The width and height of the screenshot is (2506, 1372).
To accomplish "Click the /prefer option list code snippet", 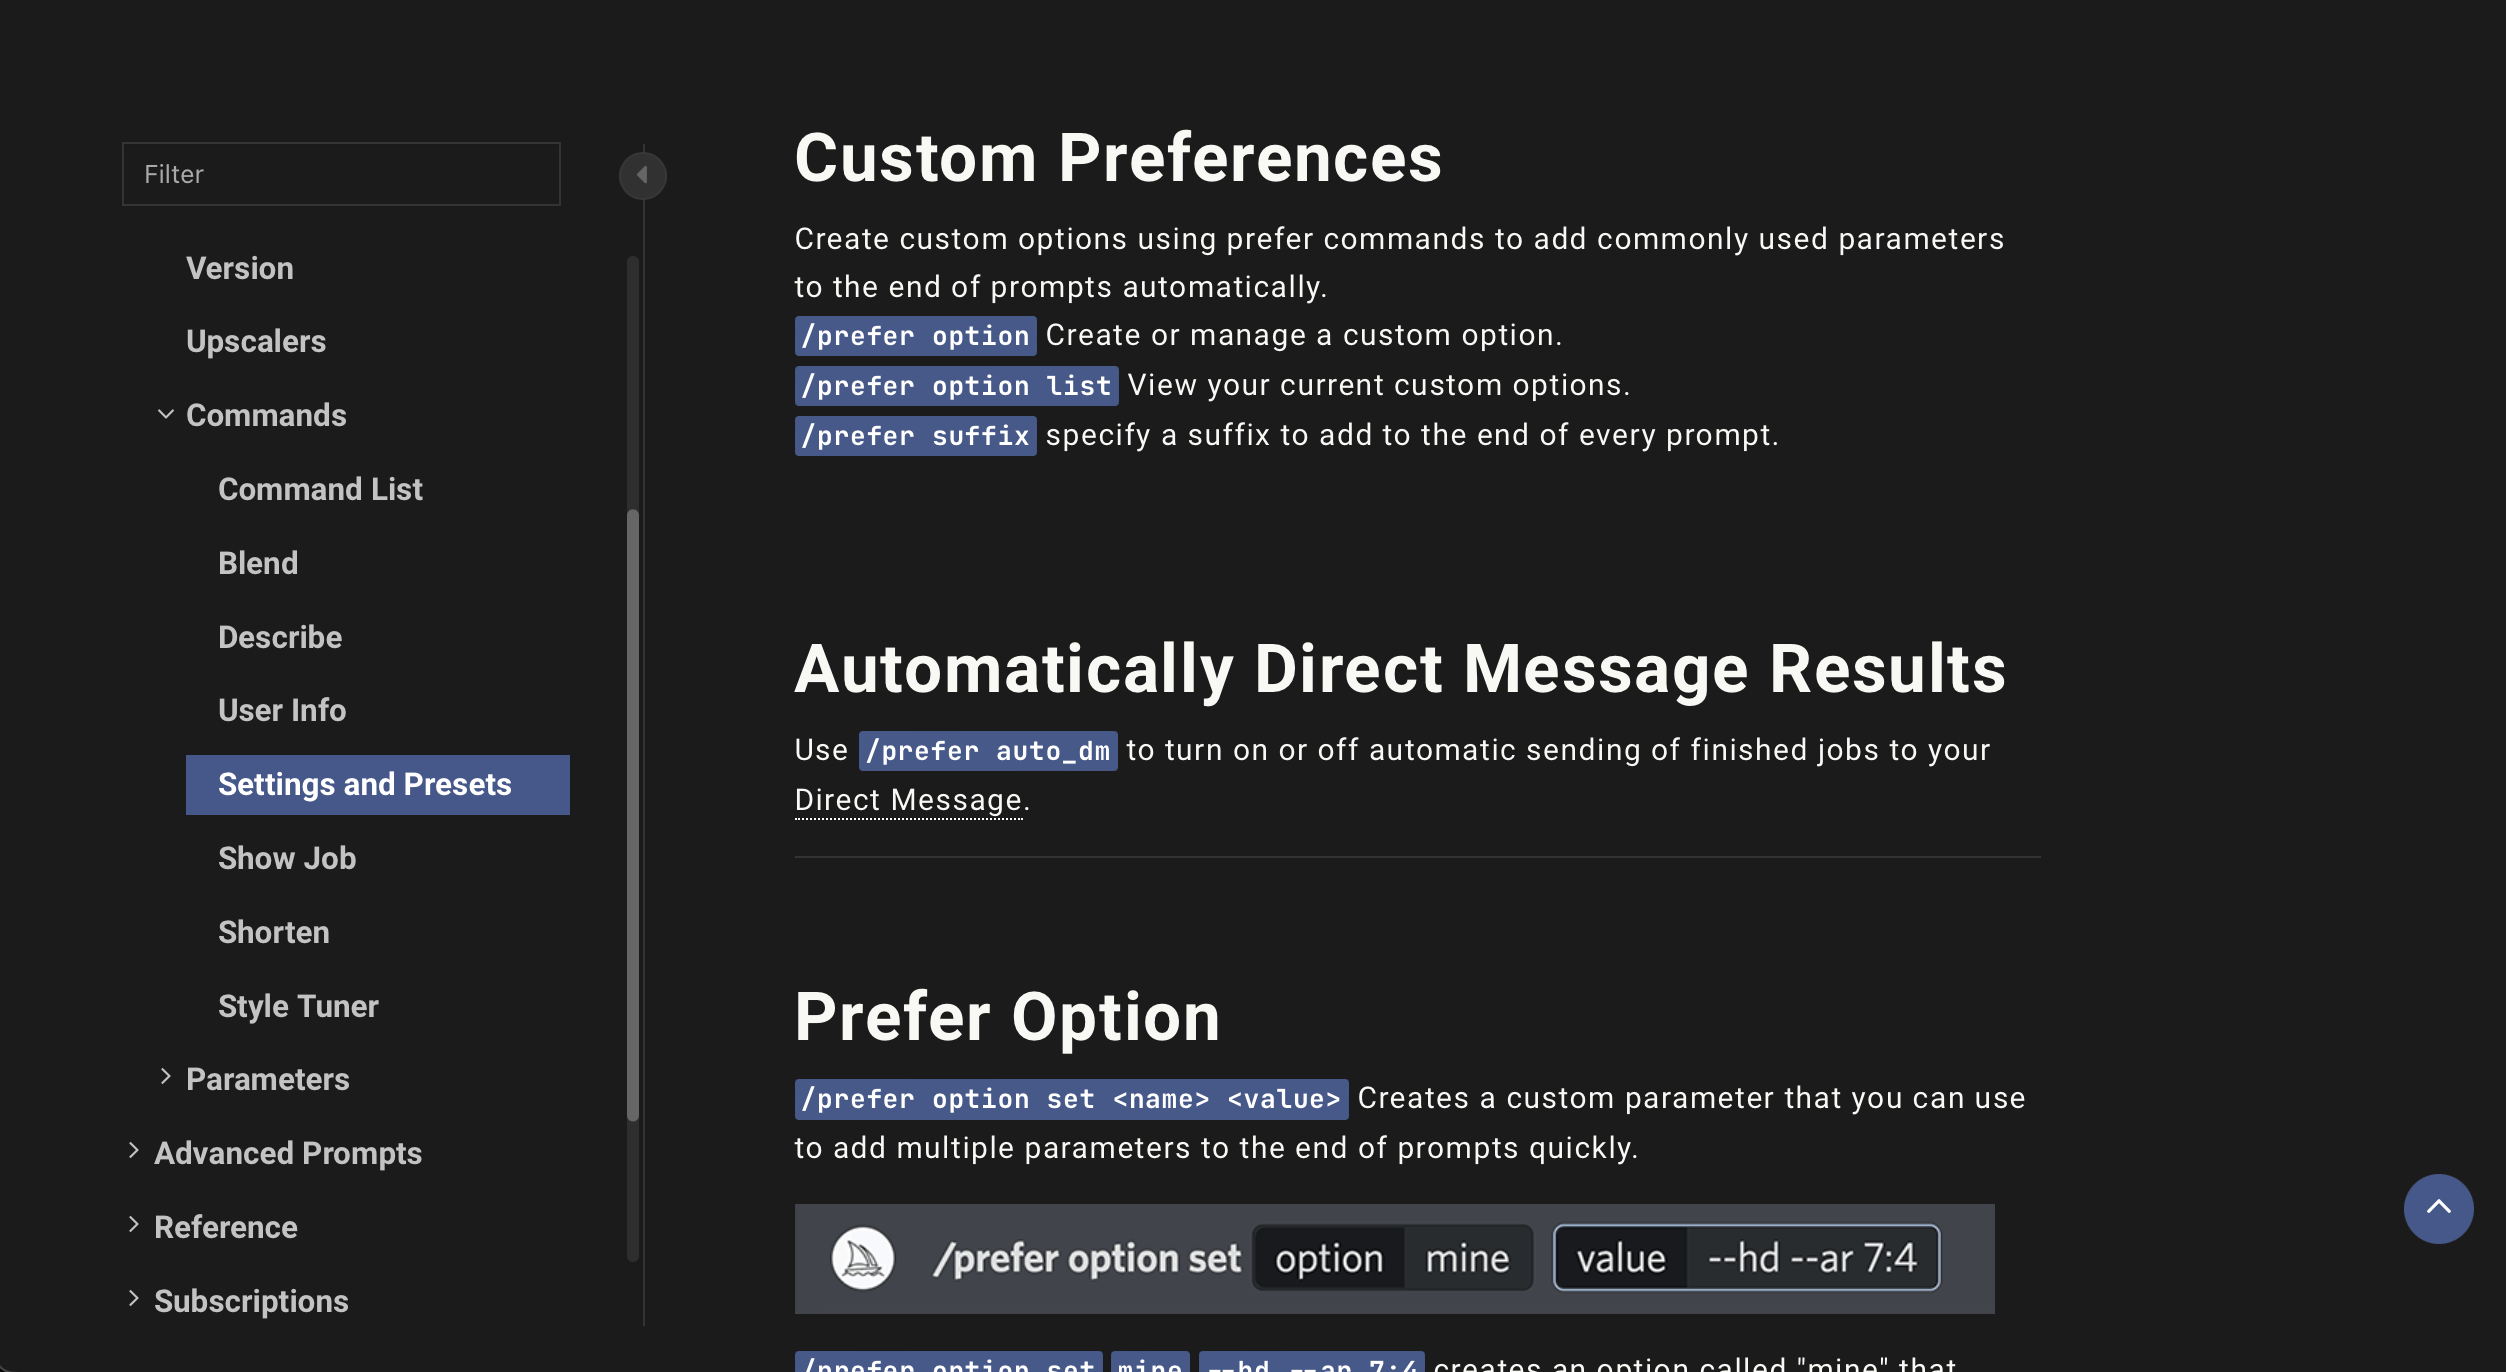I will [x=956, y=385].
